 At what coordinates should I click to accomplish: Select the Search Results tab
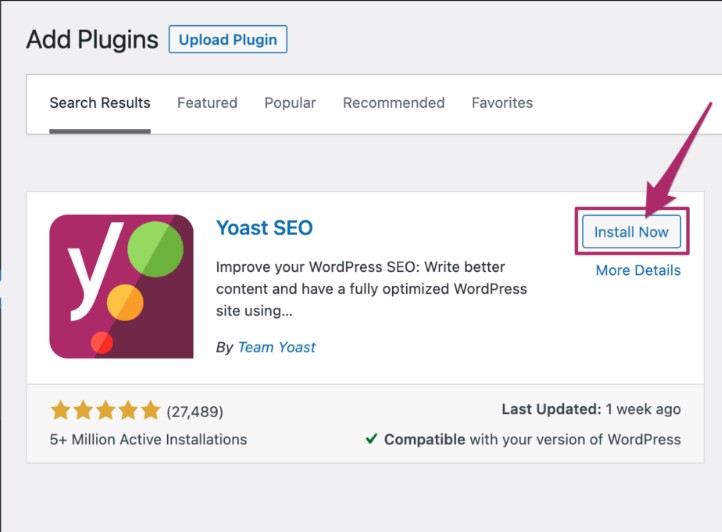(x=100, y=103)
